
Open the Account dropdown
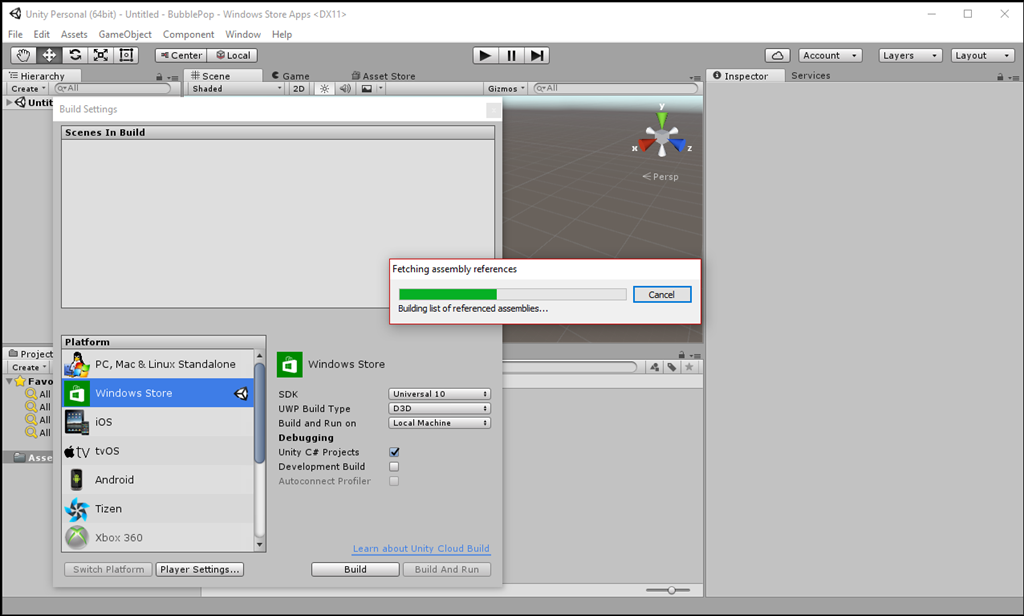click(830, 56)
